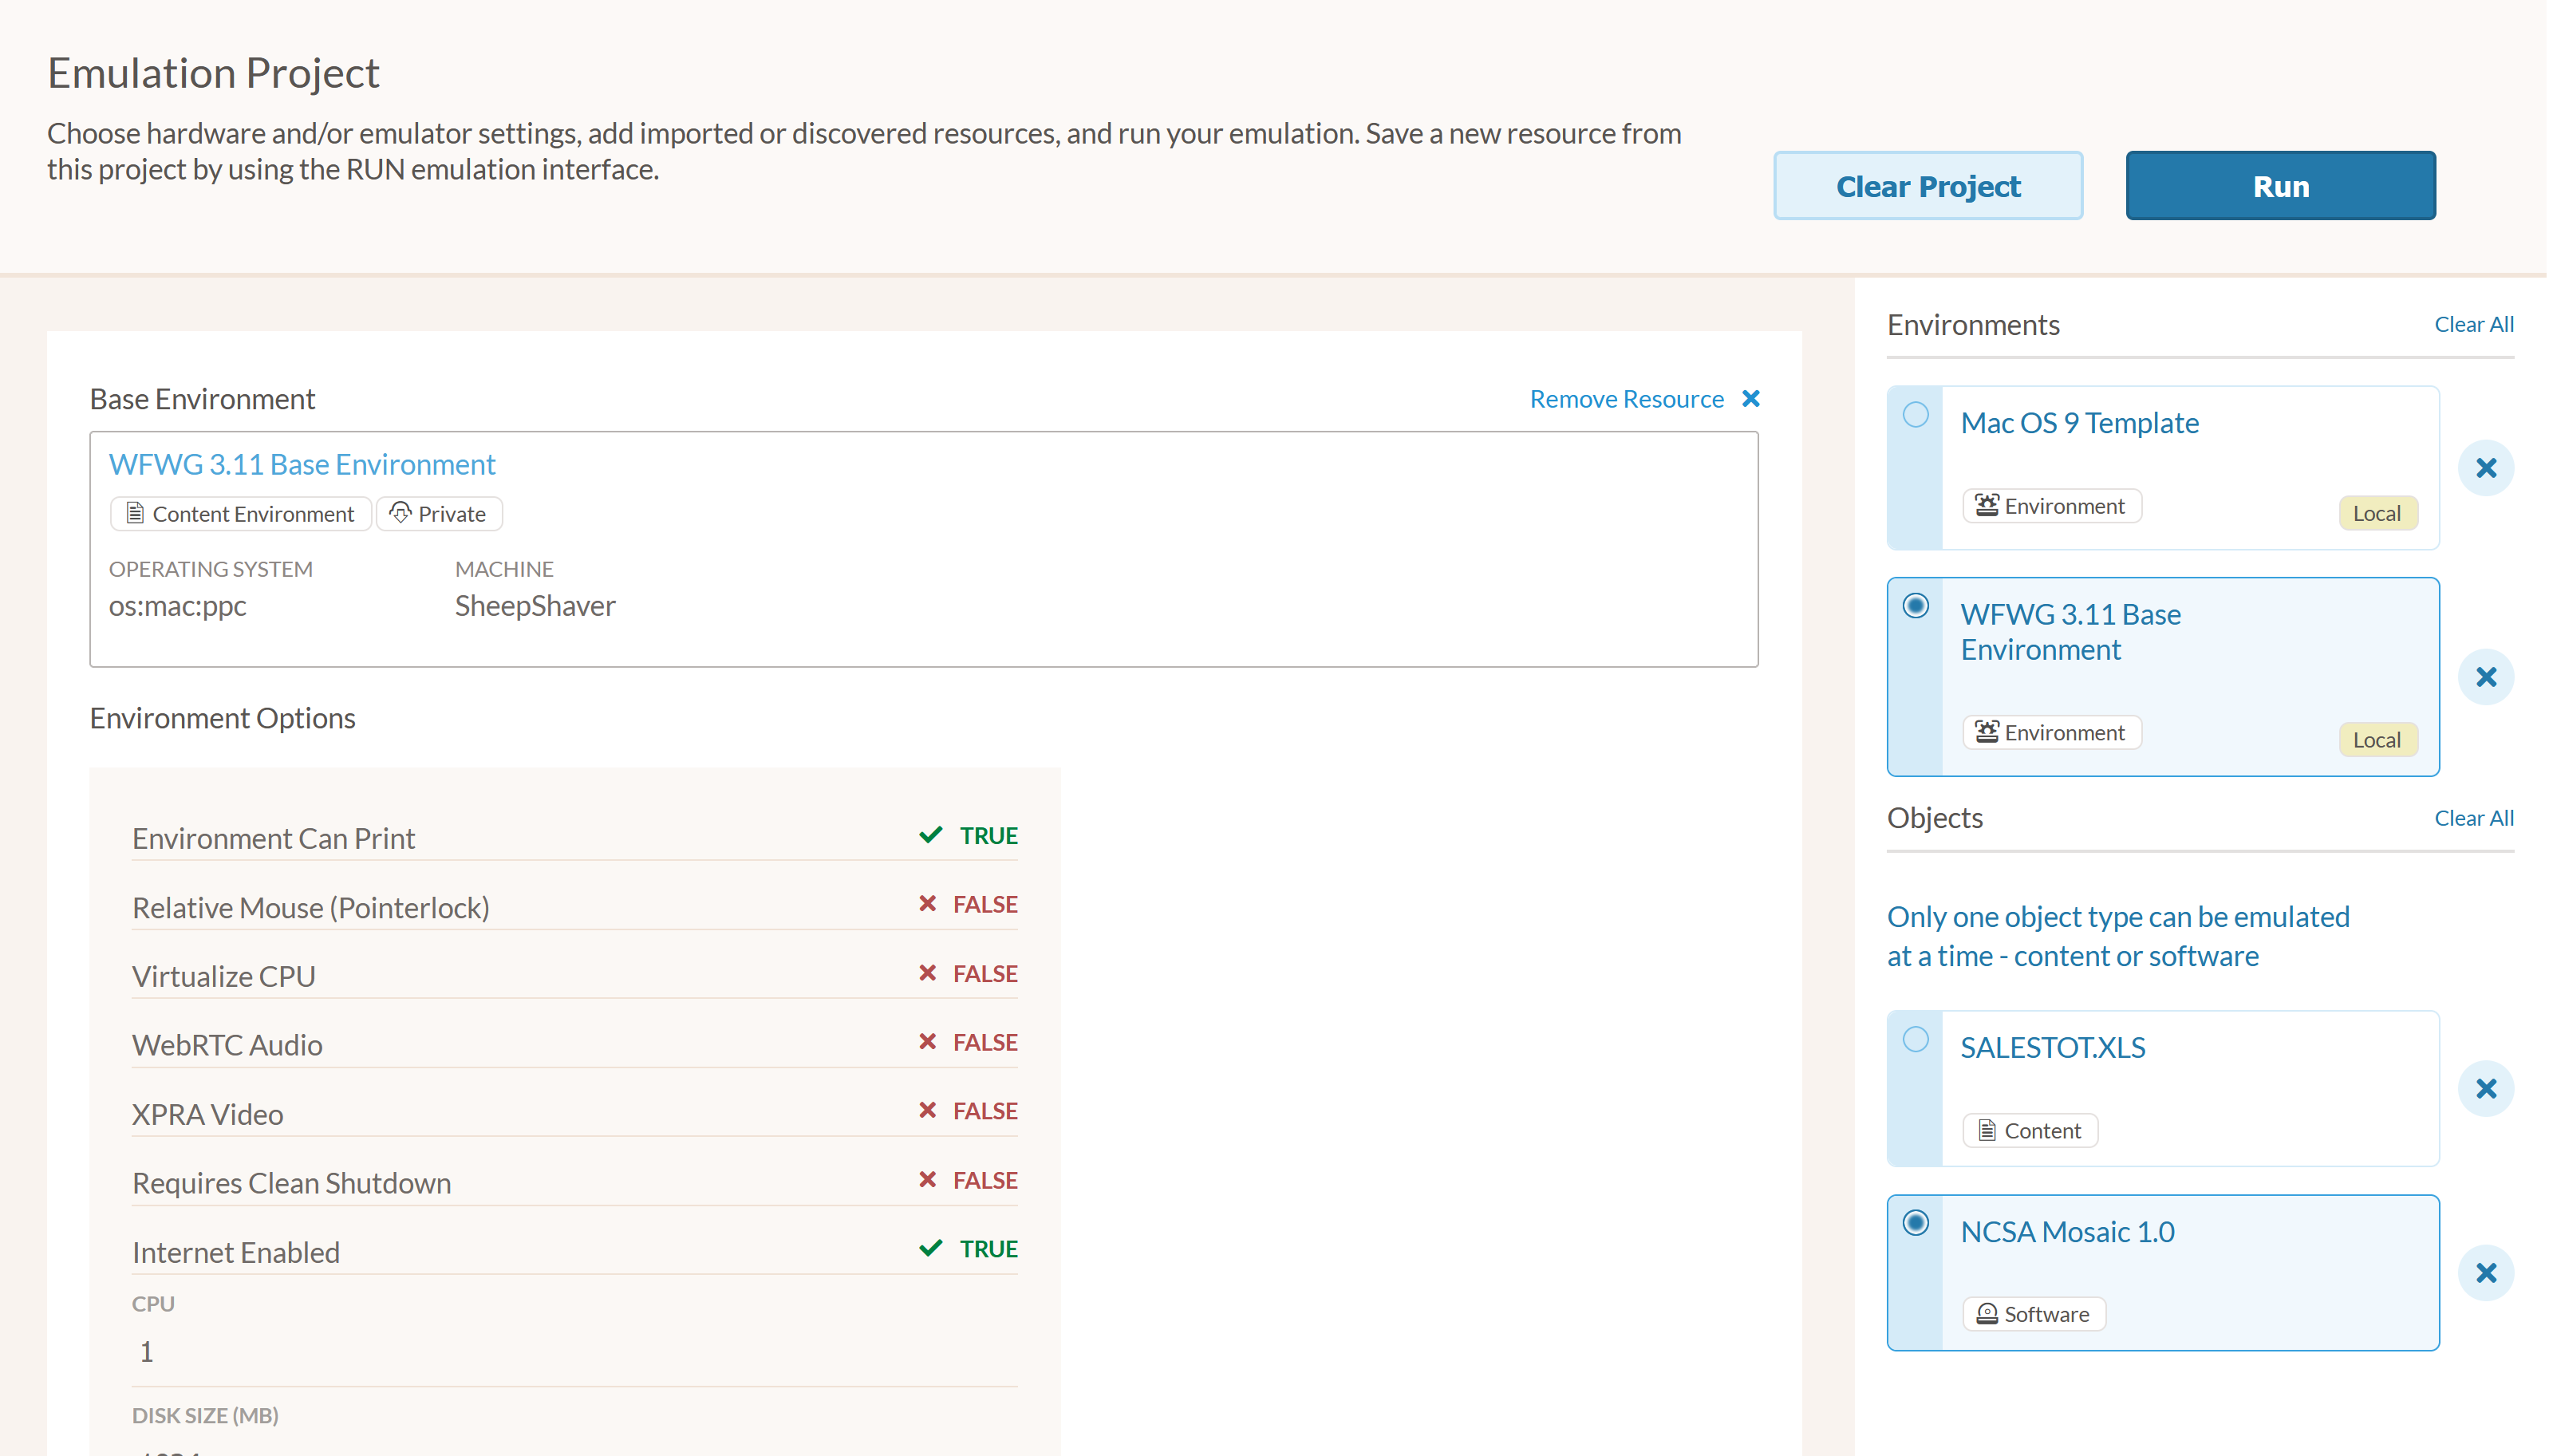Click Environment tag icon on Mac OS 9 Template

pos(1986,506)
